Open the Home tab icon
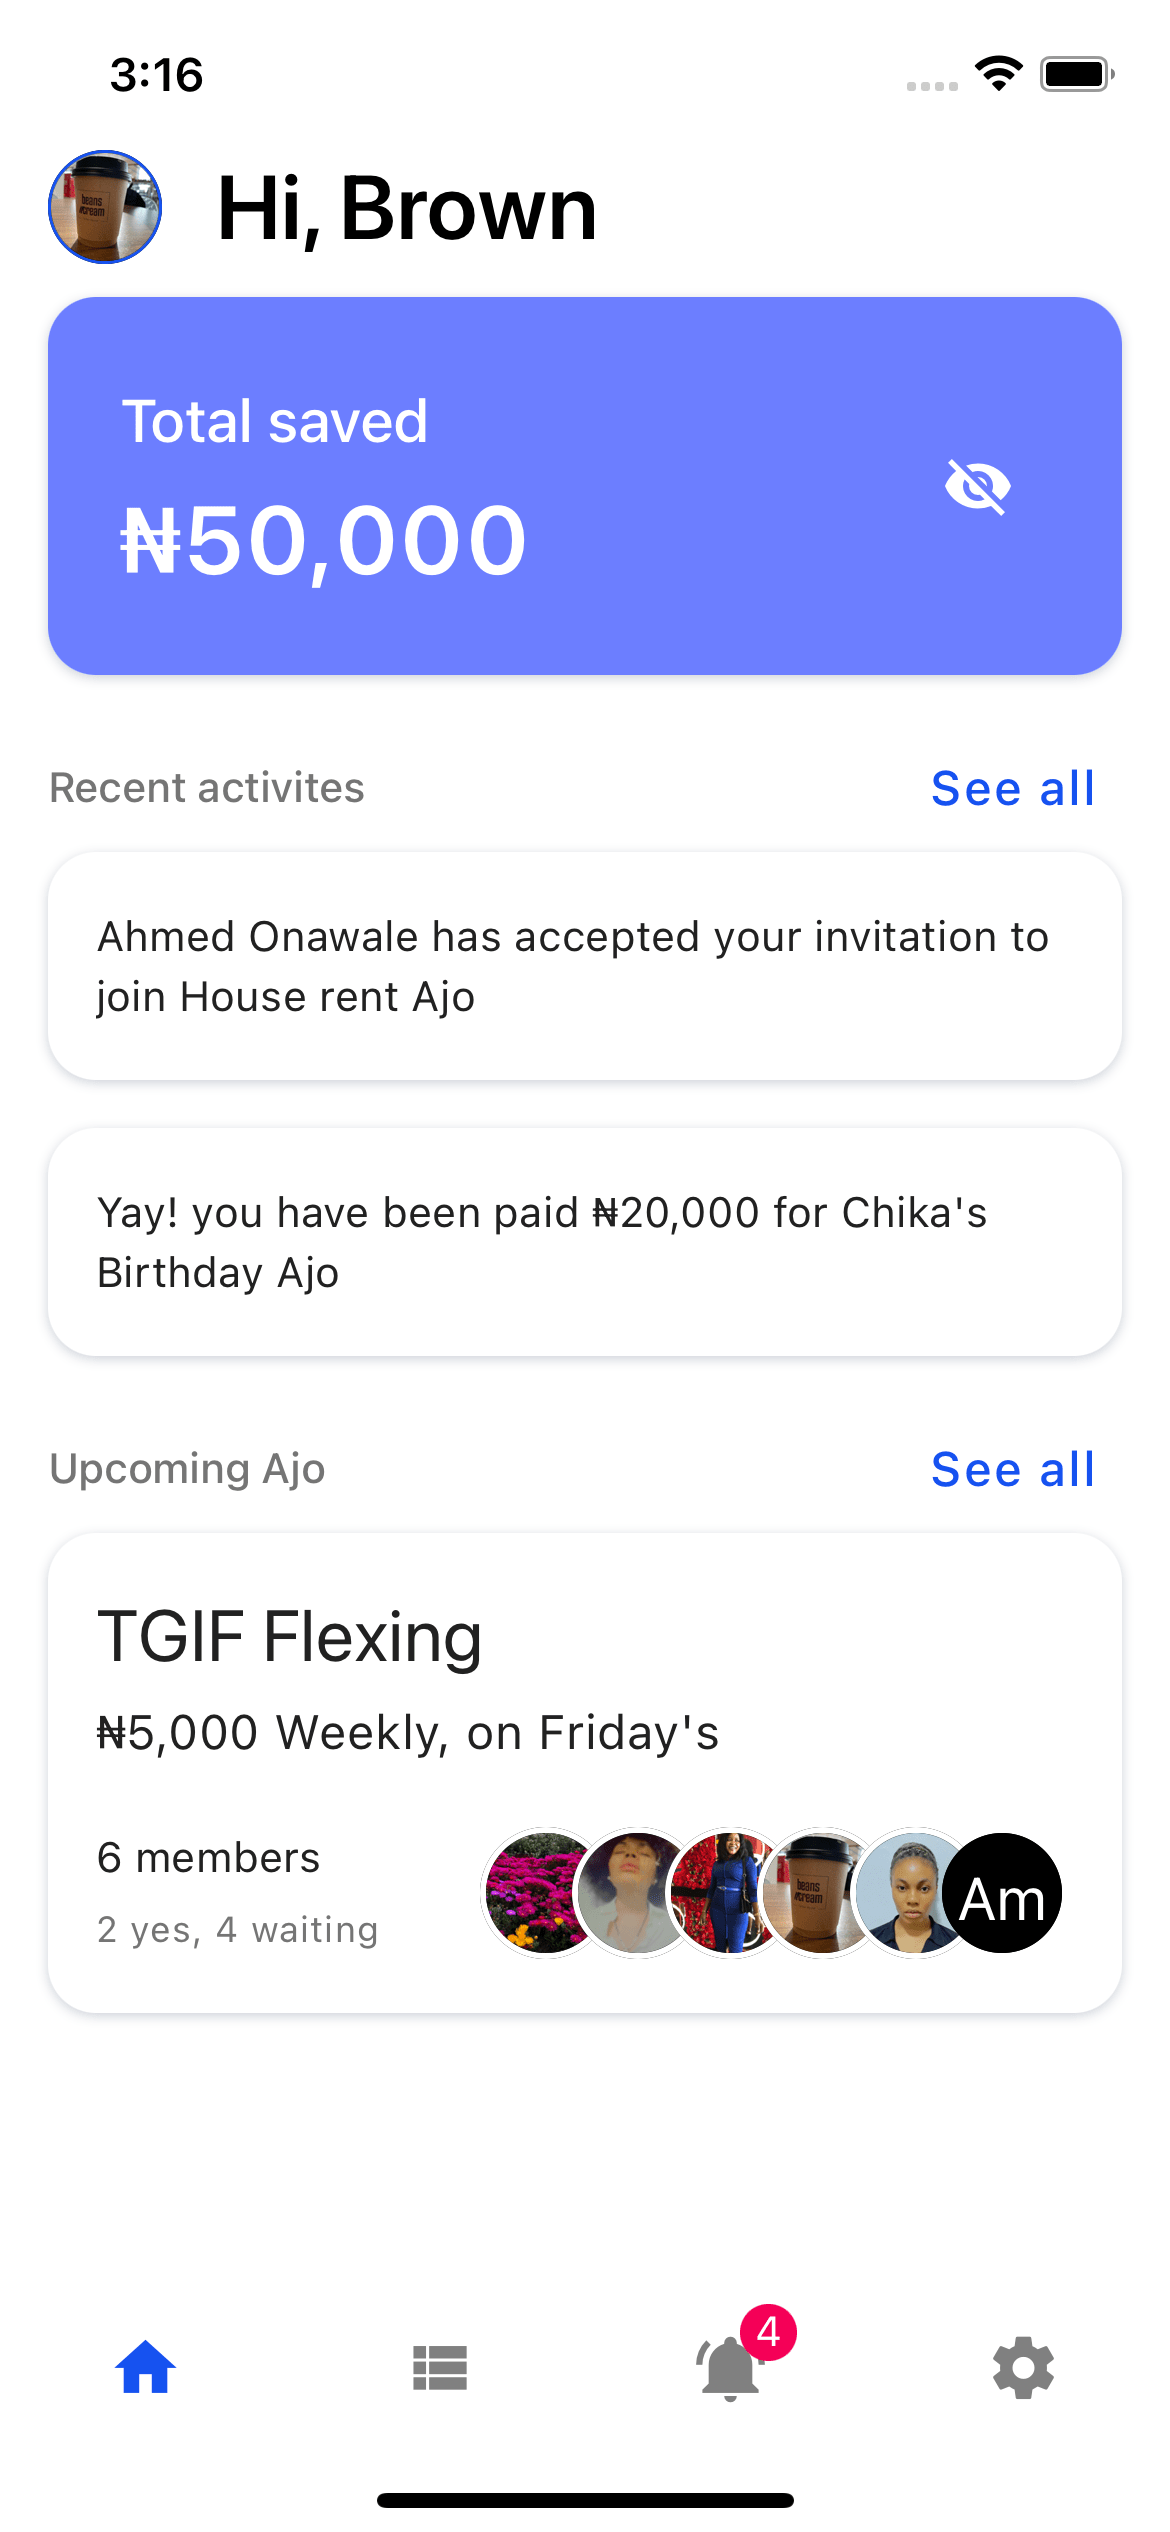Viewport: 1170px width, 2532px height. tap(146, 2368)
